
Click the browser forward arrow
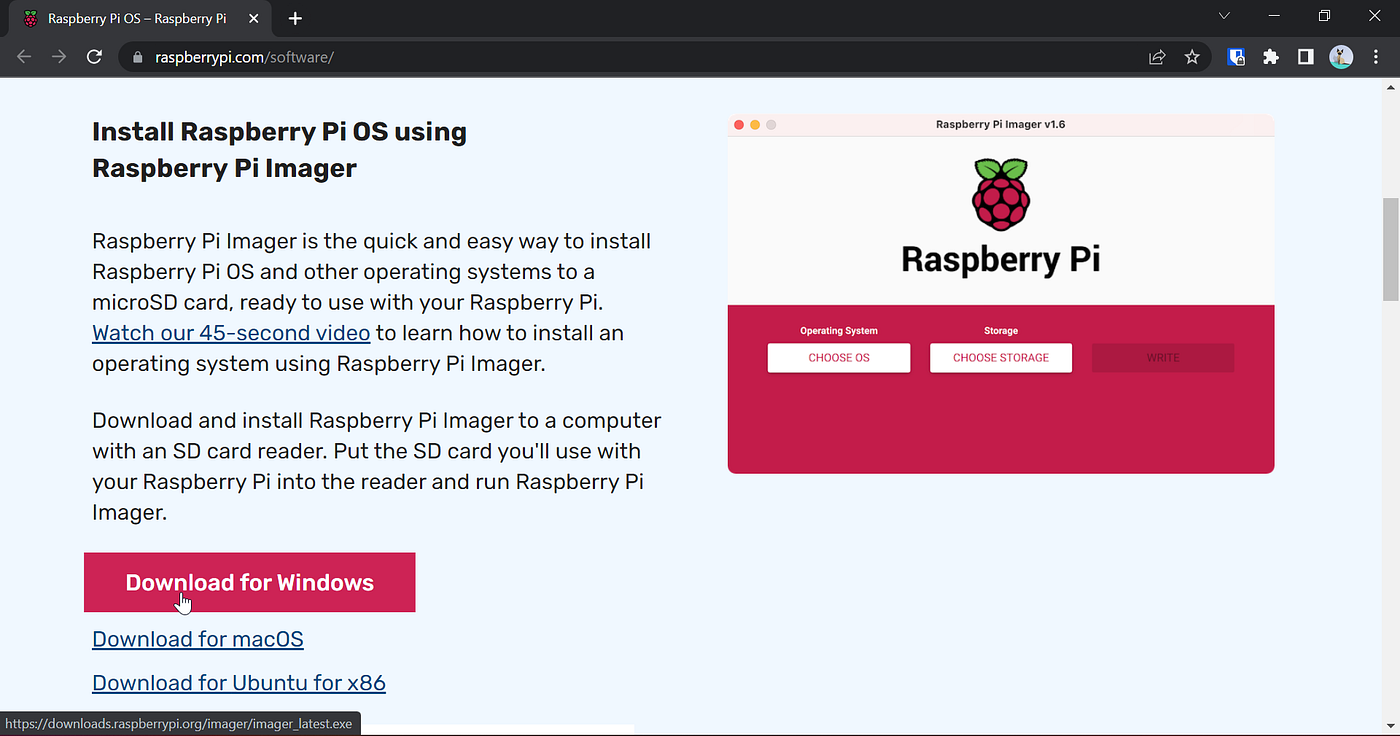[59, 57]
